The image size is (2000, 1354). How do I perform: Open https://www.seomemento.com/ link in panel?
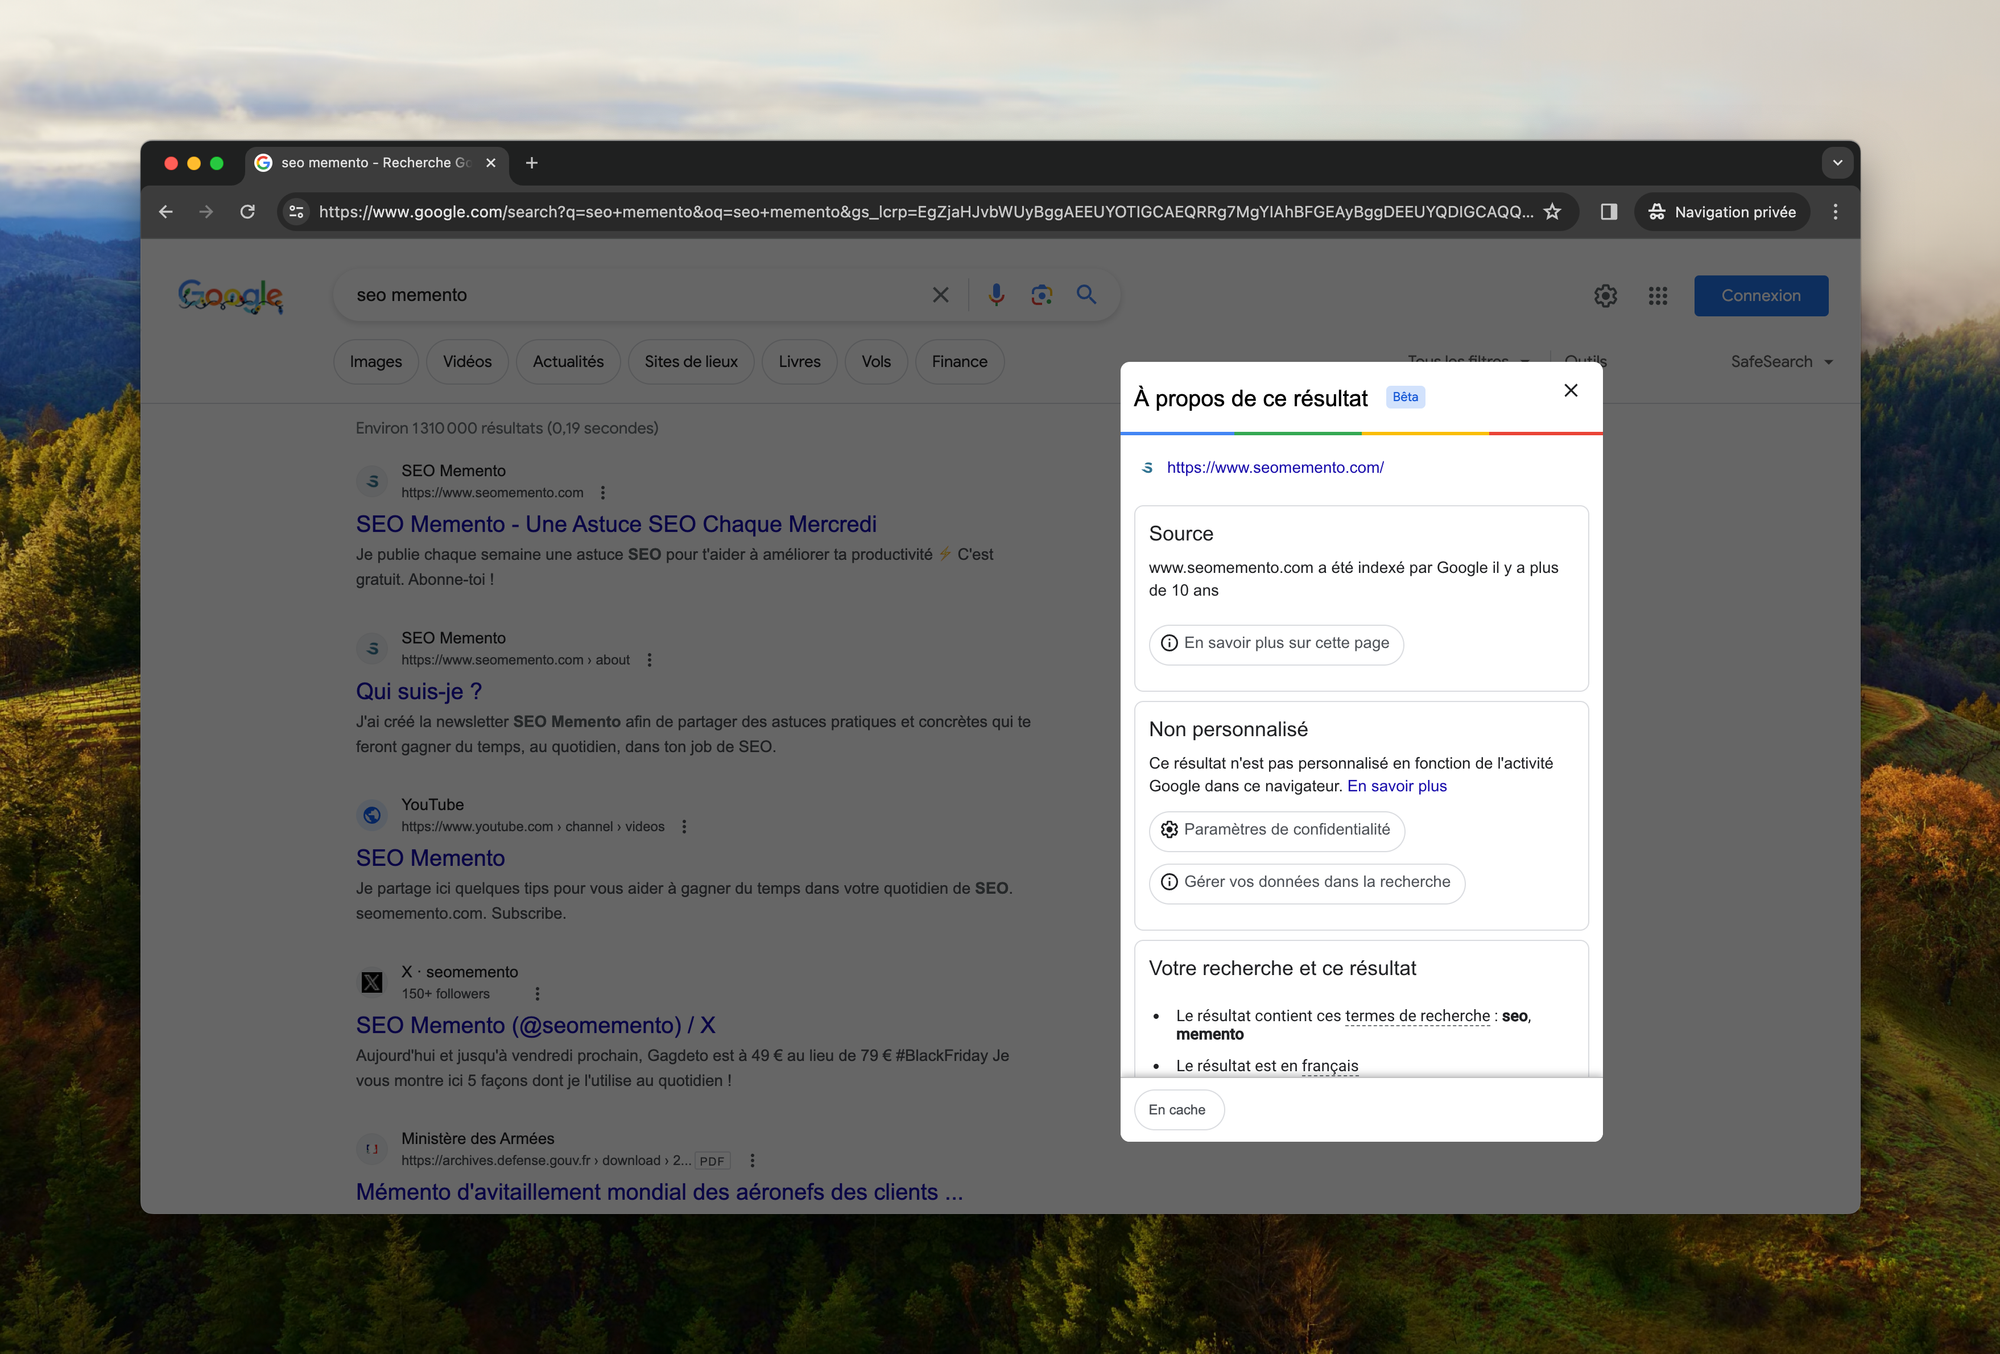(x=1275, y=467)
